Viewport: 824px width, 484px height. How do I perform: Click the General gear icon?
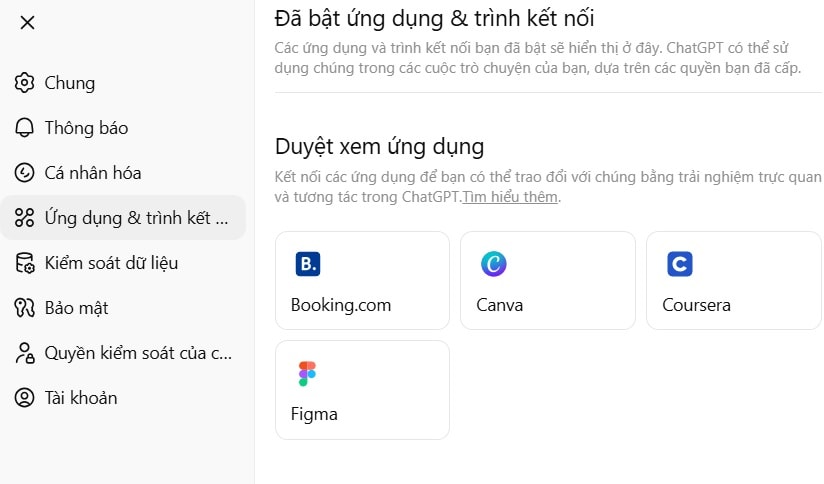(x=25, y=83)
